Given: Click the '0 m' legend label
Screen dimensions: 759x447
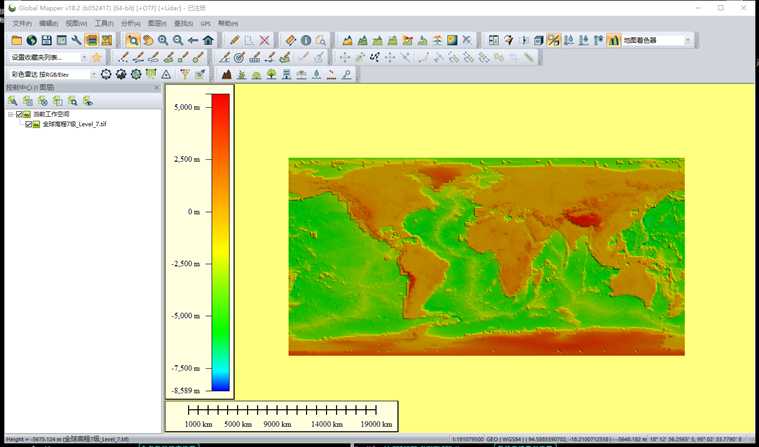Looking at the screenshot, I should click(x=194, y=212).
